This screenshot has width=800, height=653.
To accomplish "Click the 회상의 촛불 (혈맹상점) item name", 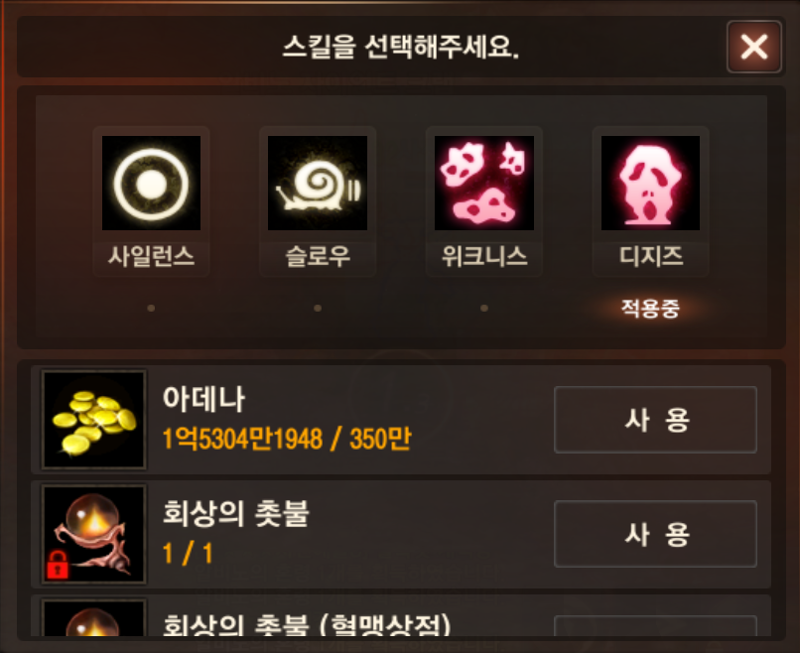I will [x=307, y=624].
